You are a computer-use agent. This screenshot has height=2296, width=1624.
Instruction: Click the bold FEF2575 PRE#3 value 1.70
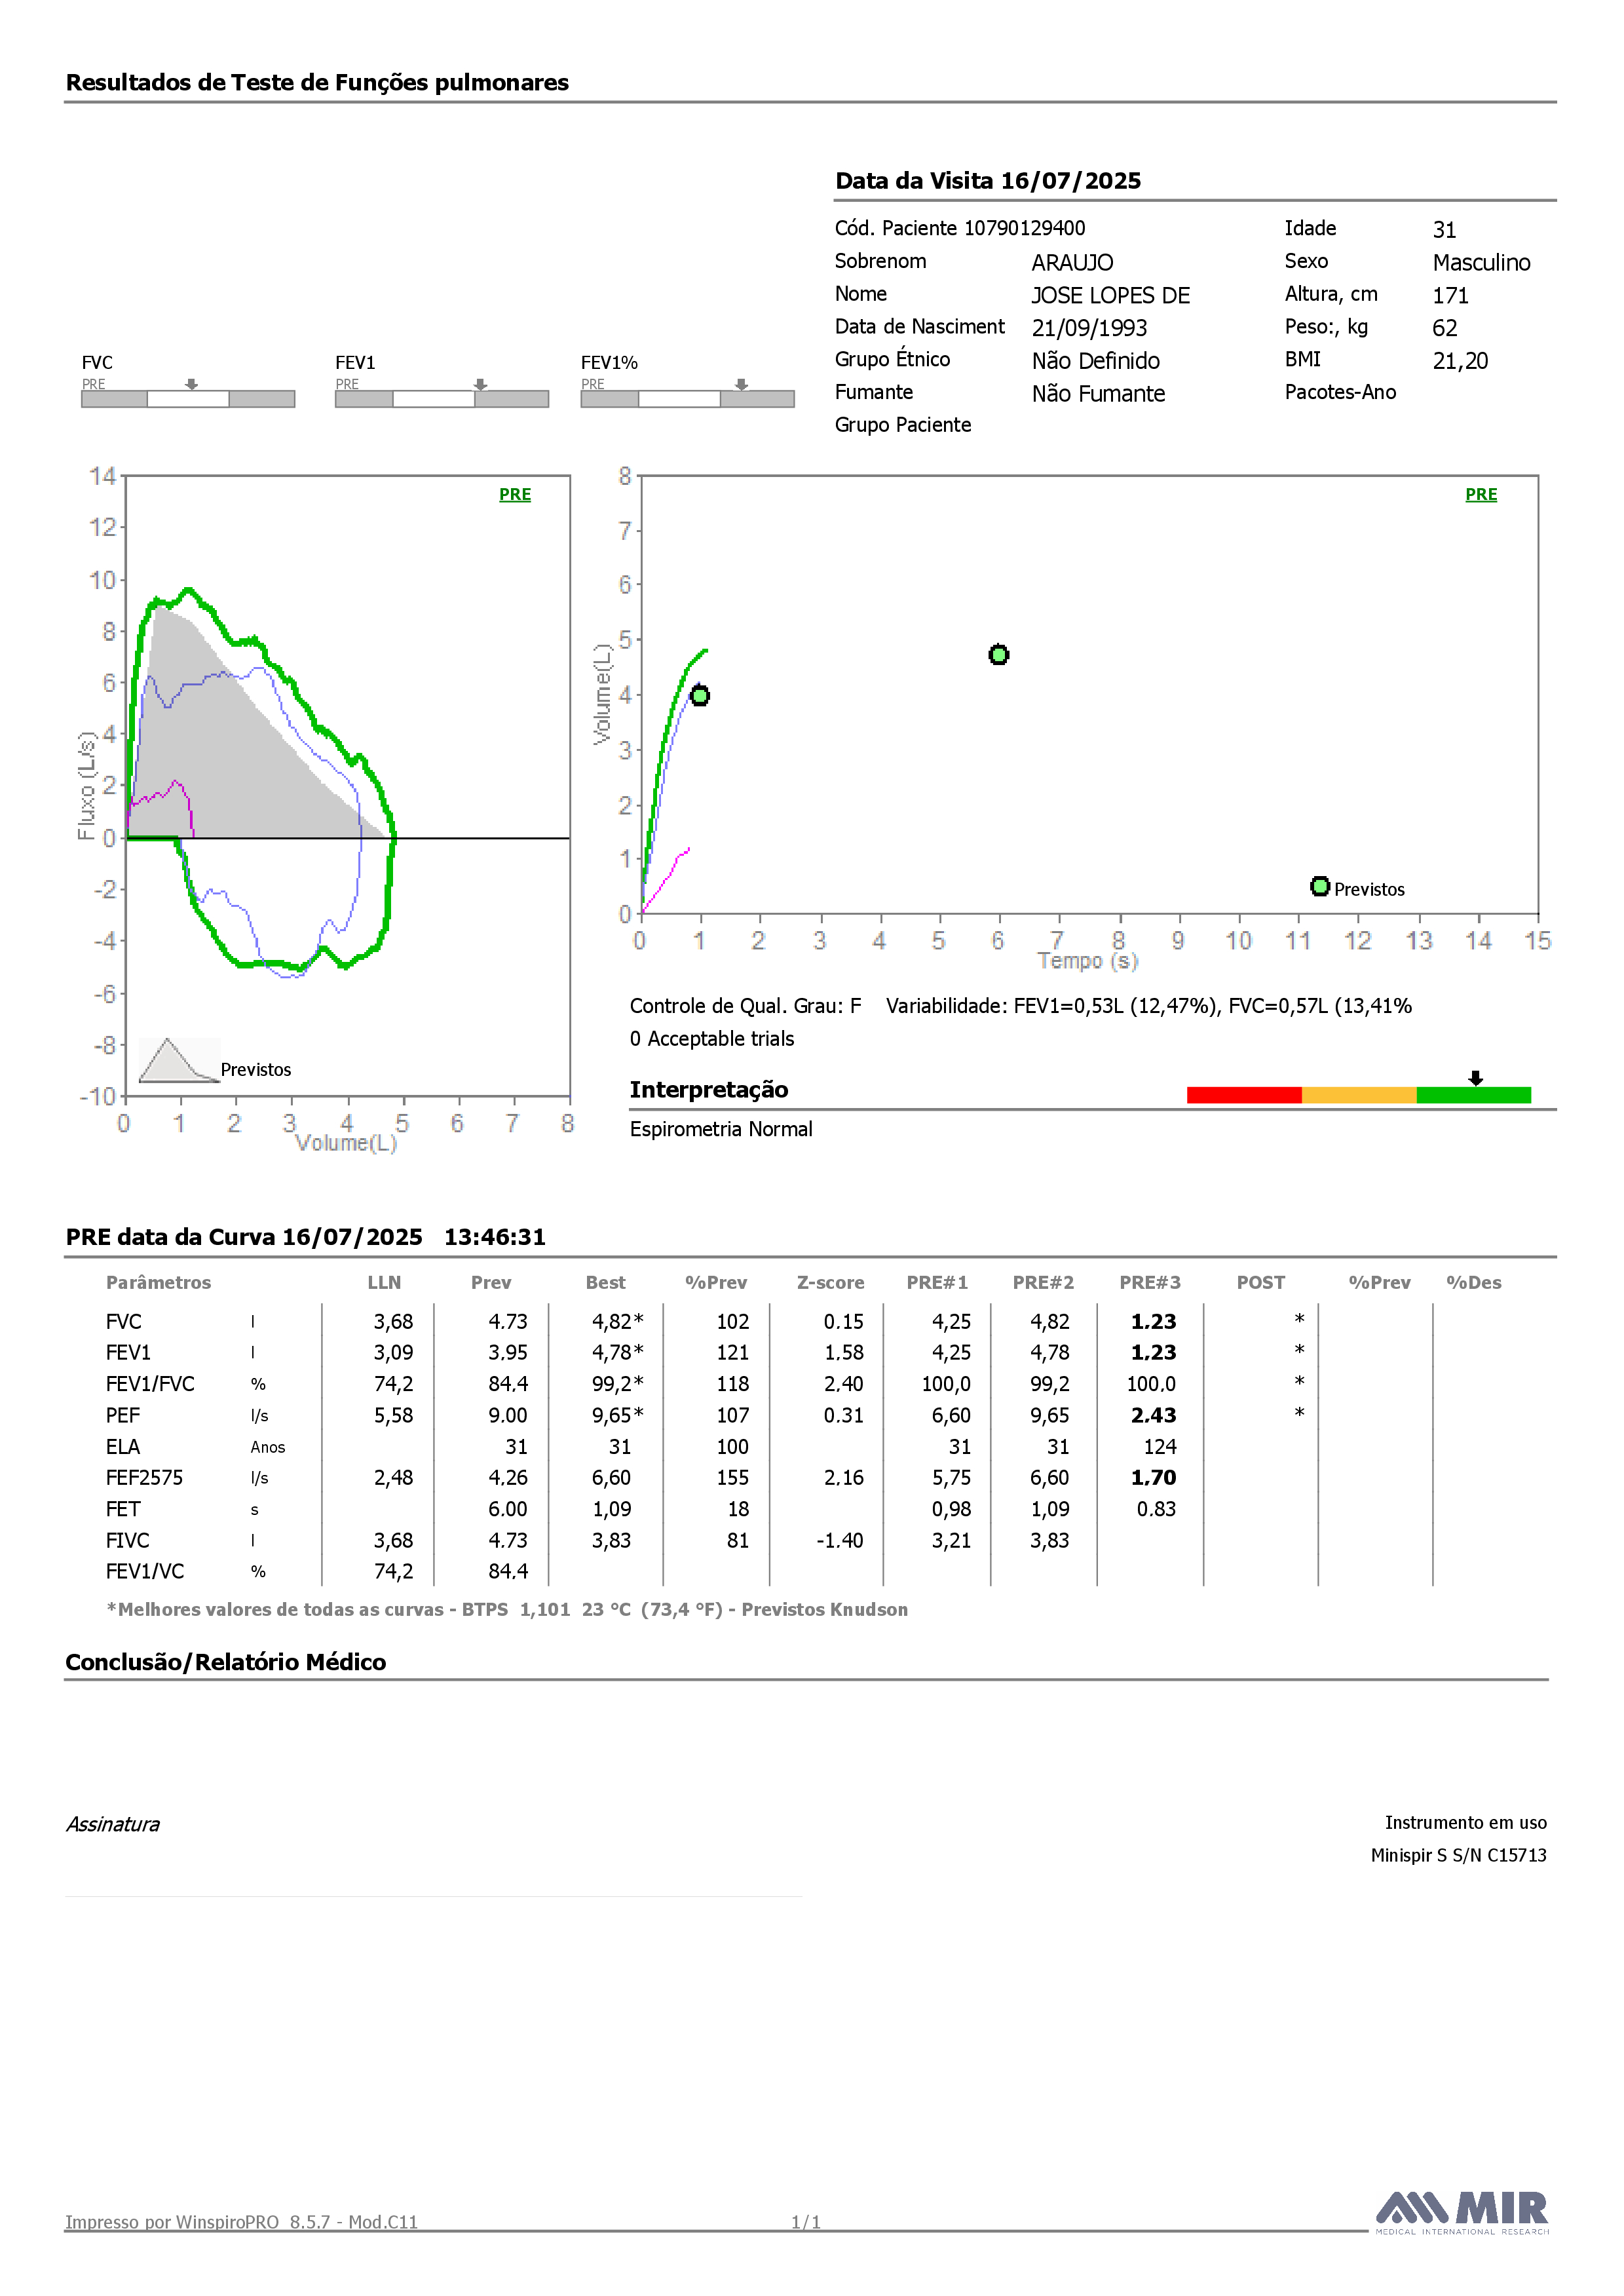pos(1154,1478)
